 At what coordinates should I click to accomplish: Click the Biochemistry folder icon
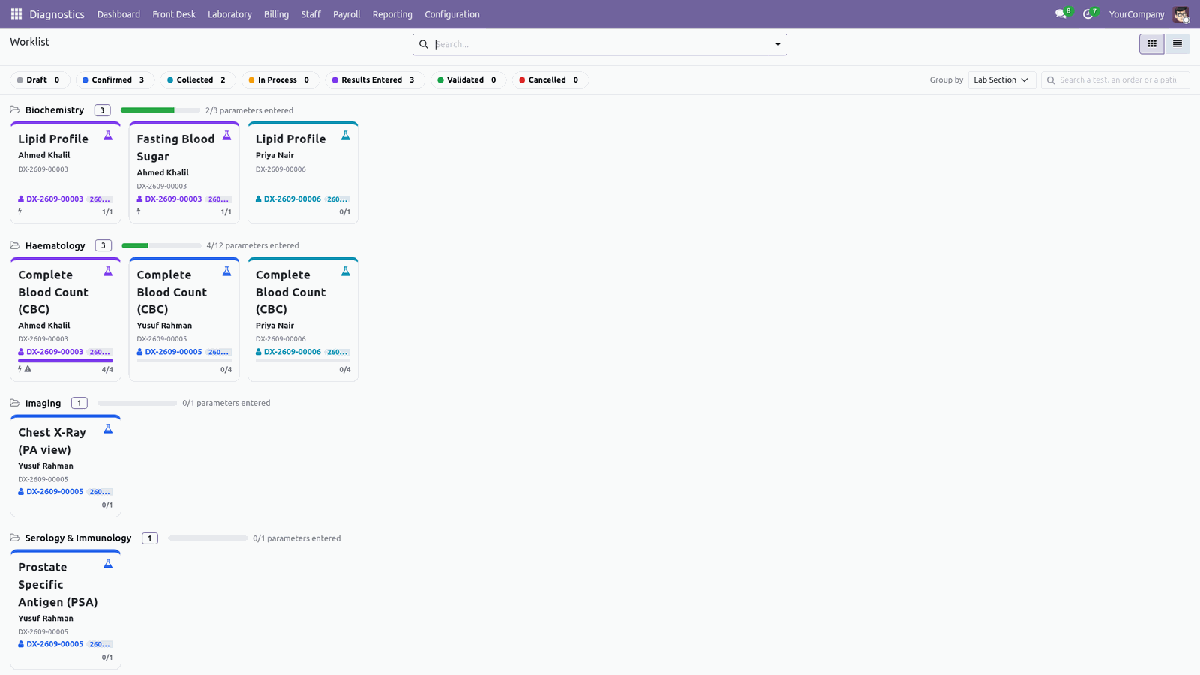coord(15,110)
